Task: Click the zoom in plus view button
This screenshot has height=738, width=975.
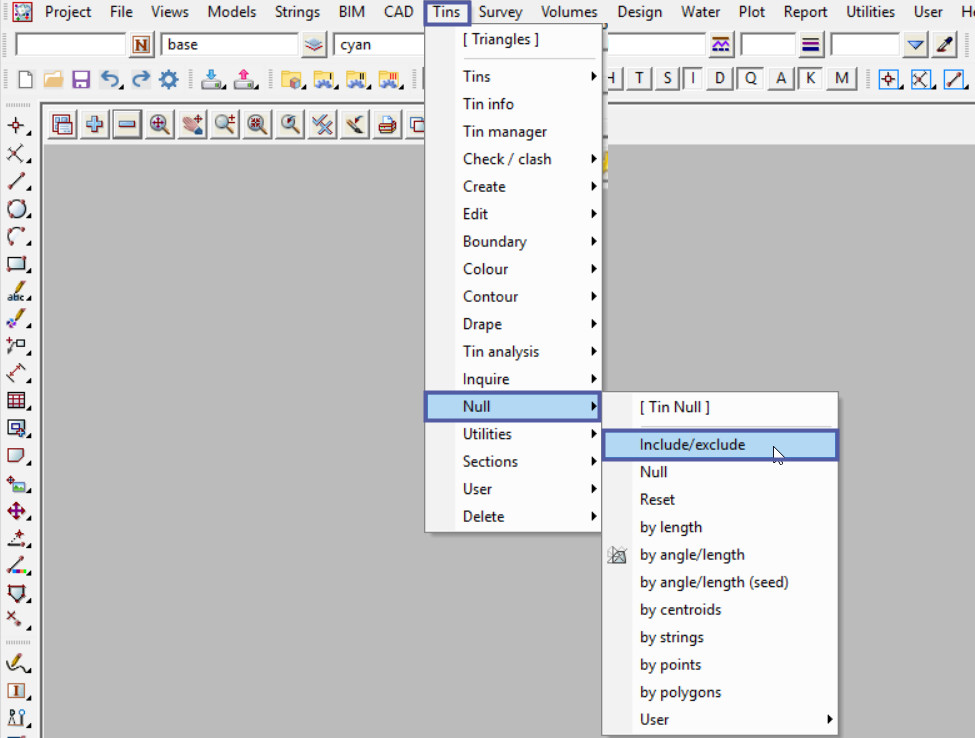Action: point(95,124)
